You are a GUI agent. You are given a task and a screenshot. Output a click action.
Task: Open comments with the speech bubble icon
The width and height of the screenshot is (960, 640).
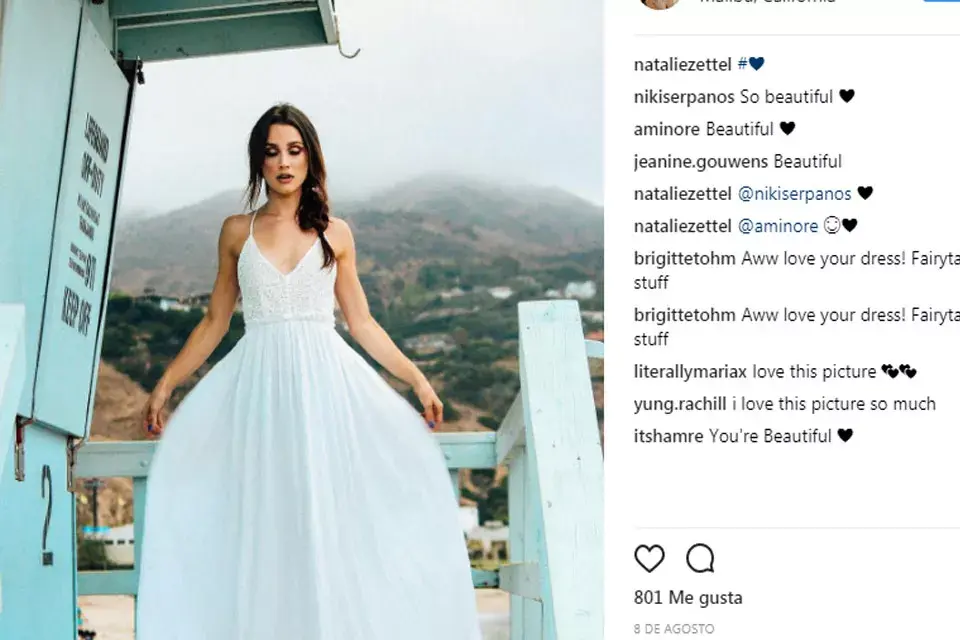[x=700, y=558]
